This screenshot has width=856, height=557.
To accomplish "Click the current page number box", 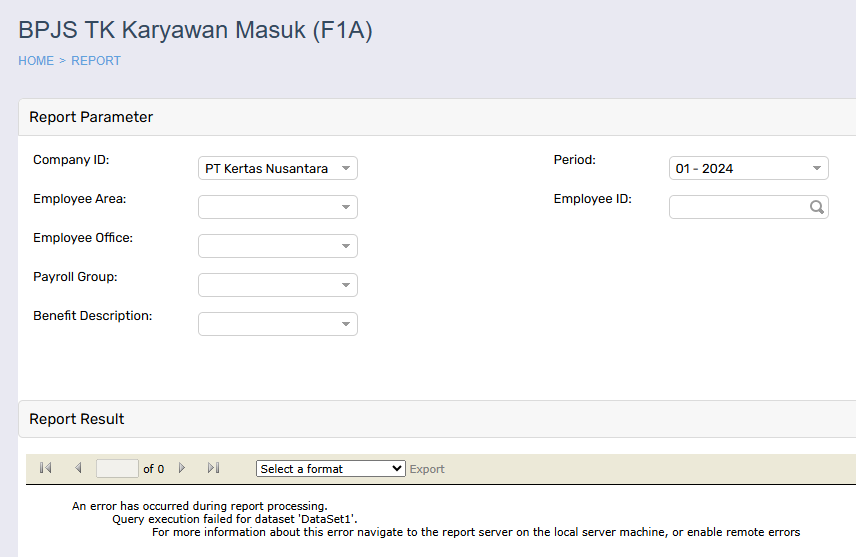I will [117, 468].
